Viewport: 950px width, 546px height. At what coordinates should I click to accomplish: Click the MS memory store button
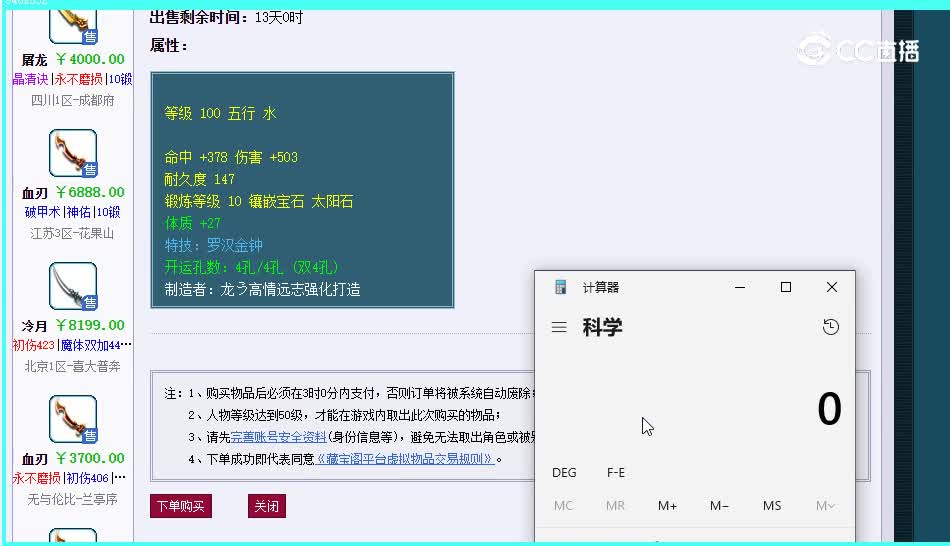(x=772, y=505)
